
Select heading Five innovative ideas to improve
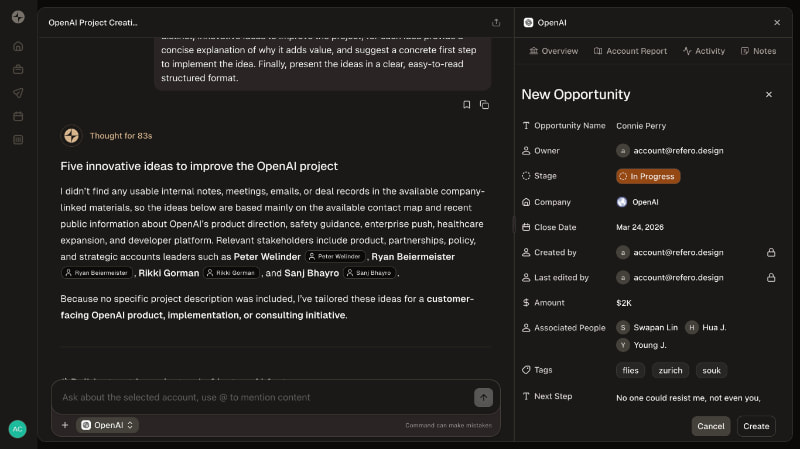tap(199, 166)
